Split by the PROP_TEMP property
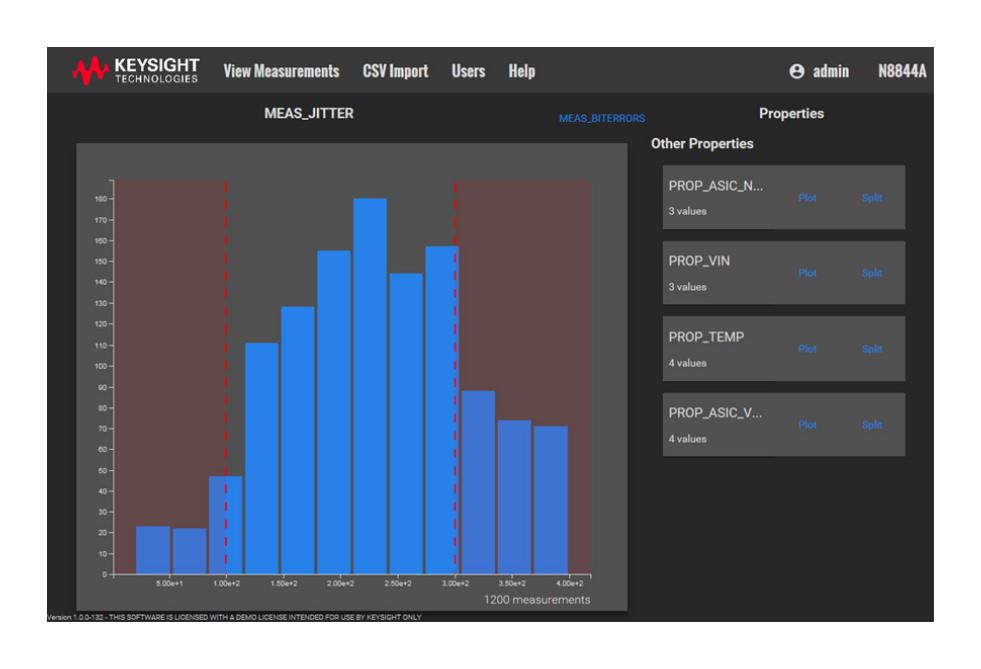Viewport: 981px width, 669px height. click(x=872, y=349)
